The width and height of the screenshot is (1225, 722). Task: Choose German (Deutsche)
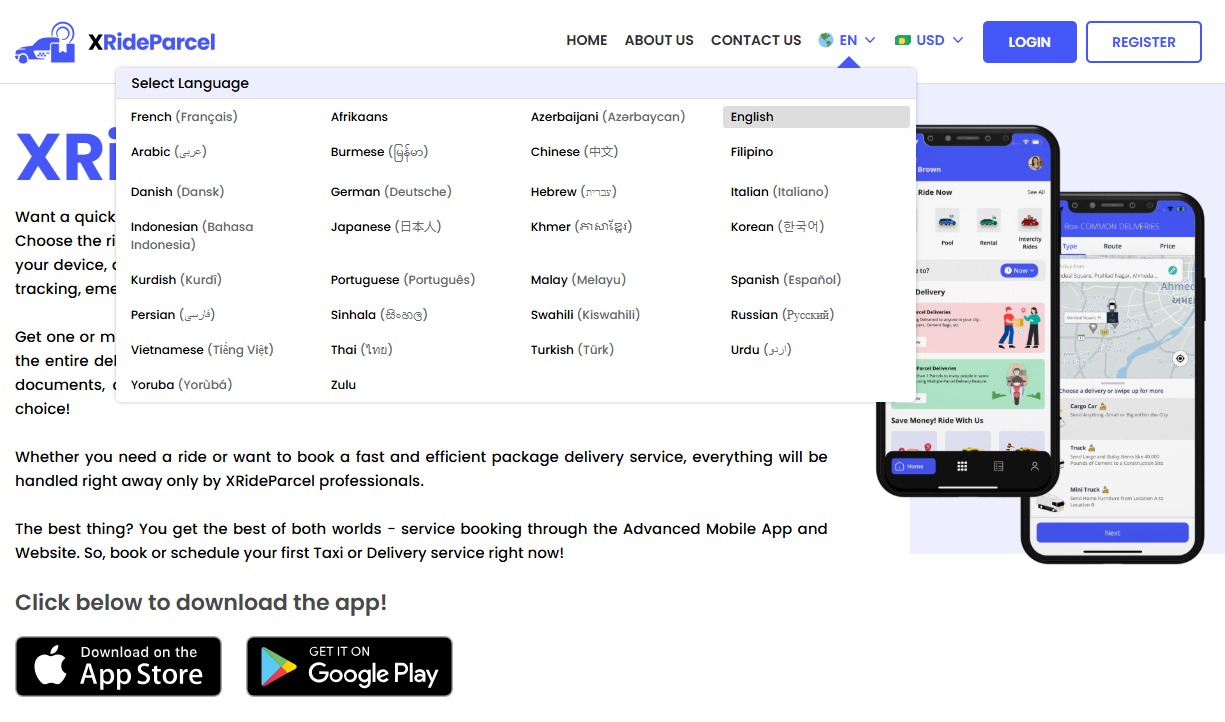pos(391,192)
